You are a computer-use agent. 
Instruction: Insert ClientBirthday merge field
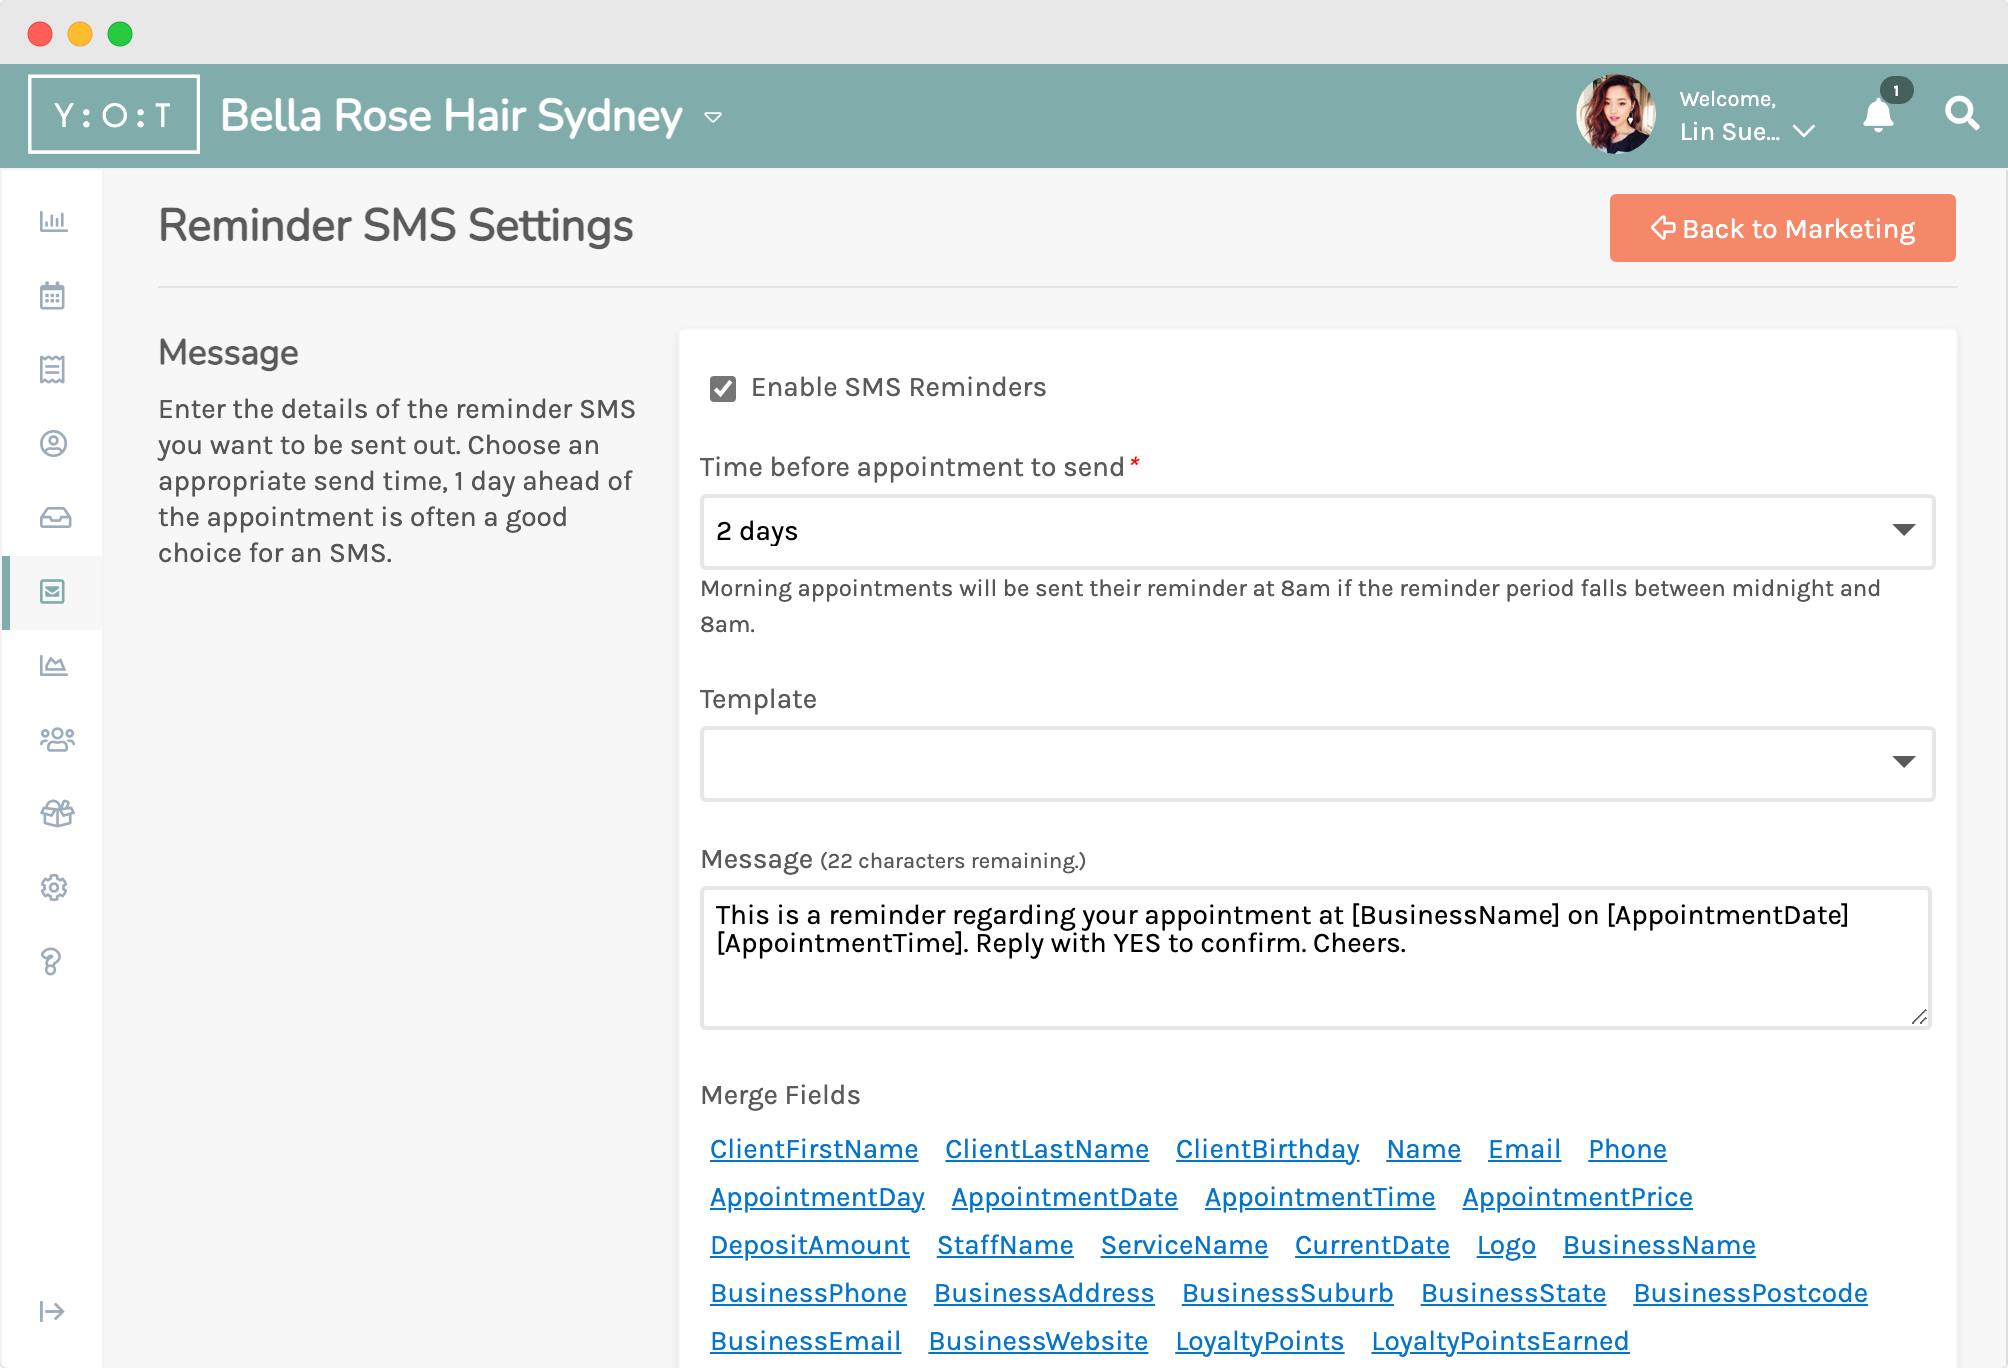coord(1267,1149)
